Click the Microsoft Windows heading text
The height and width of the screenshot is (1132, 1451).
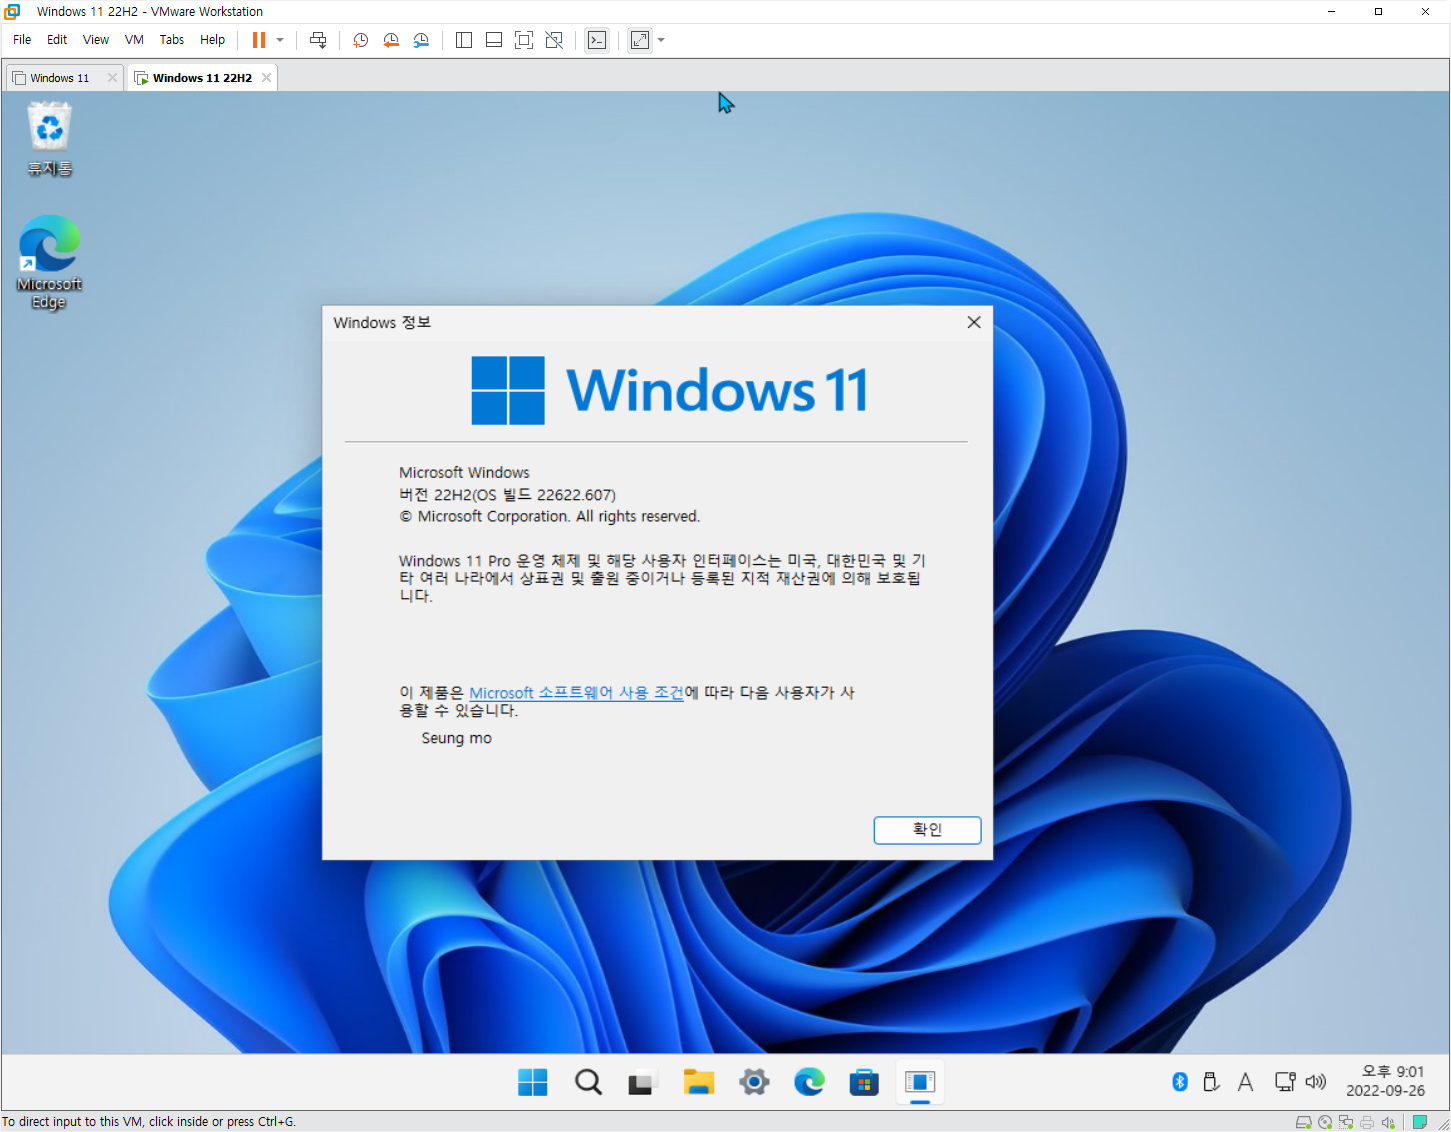click(x=464, y=472)
